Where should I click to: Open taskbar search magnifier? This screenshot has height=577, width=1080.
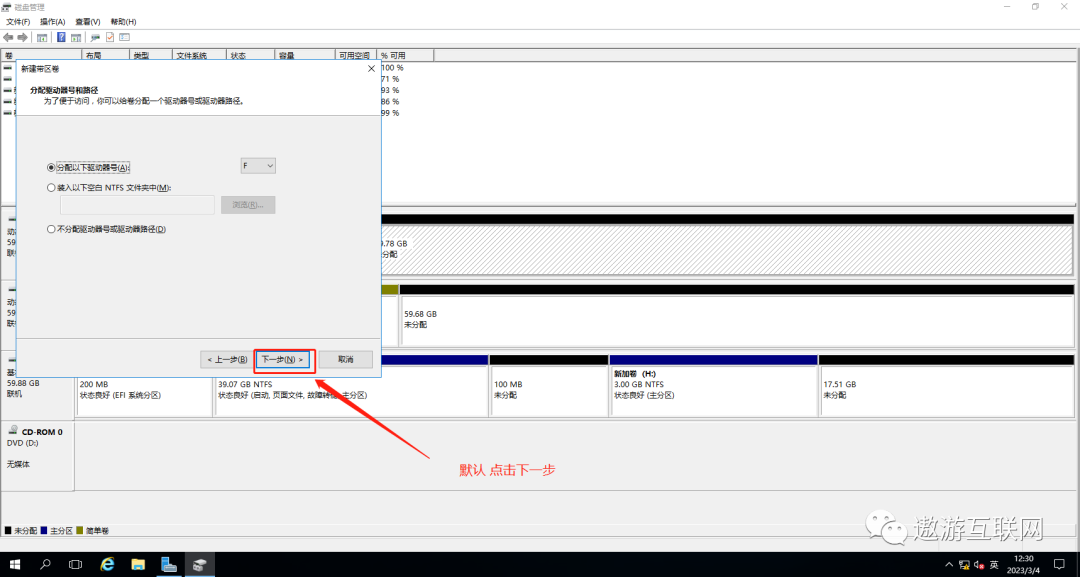click(45, 565)
